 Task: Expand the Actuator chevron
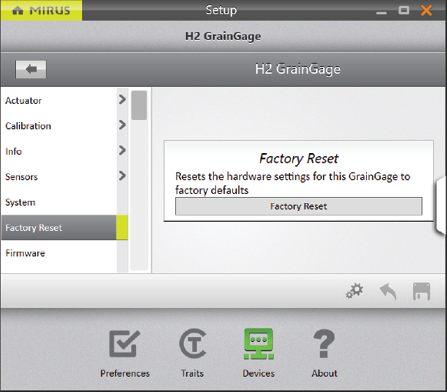[122, 99]
